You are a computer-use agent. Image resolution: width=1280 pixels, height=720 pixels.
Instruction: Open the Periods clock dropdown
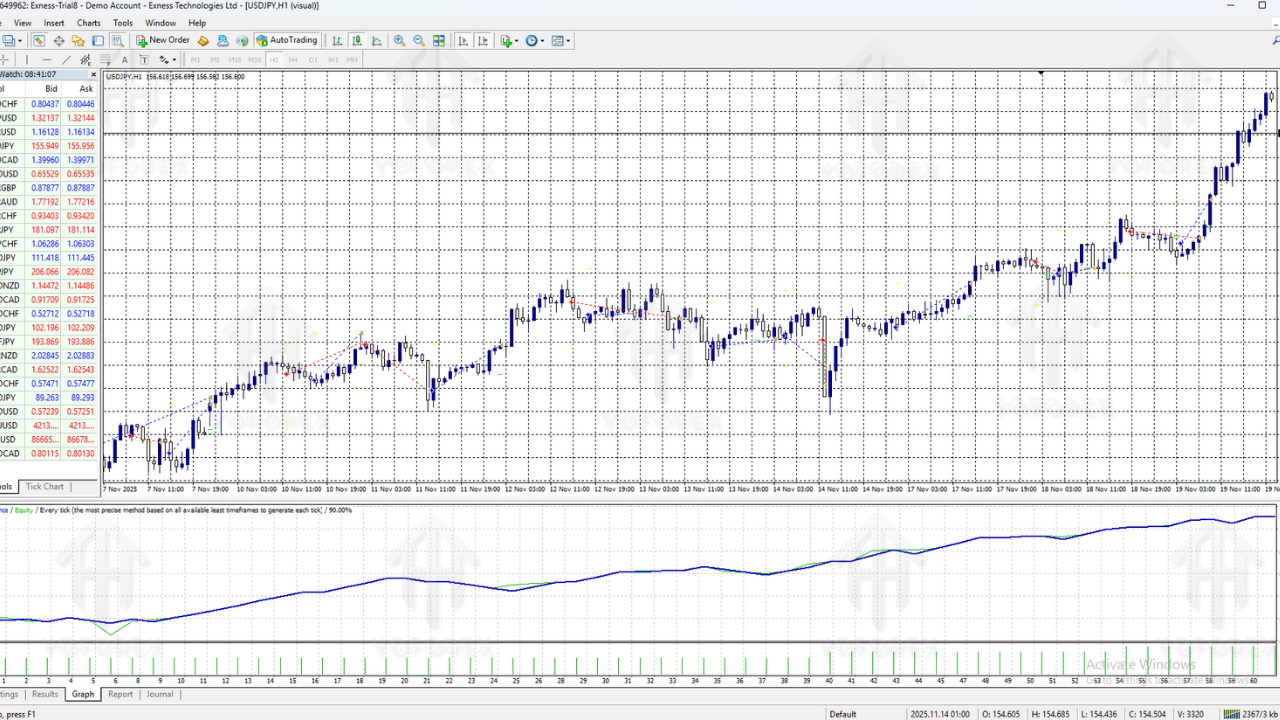pyautogui.click(x=534, y=41)
